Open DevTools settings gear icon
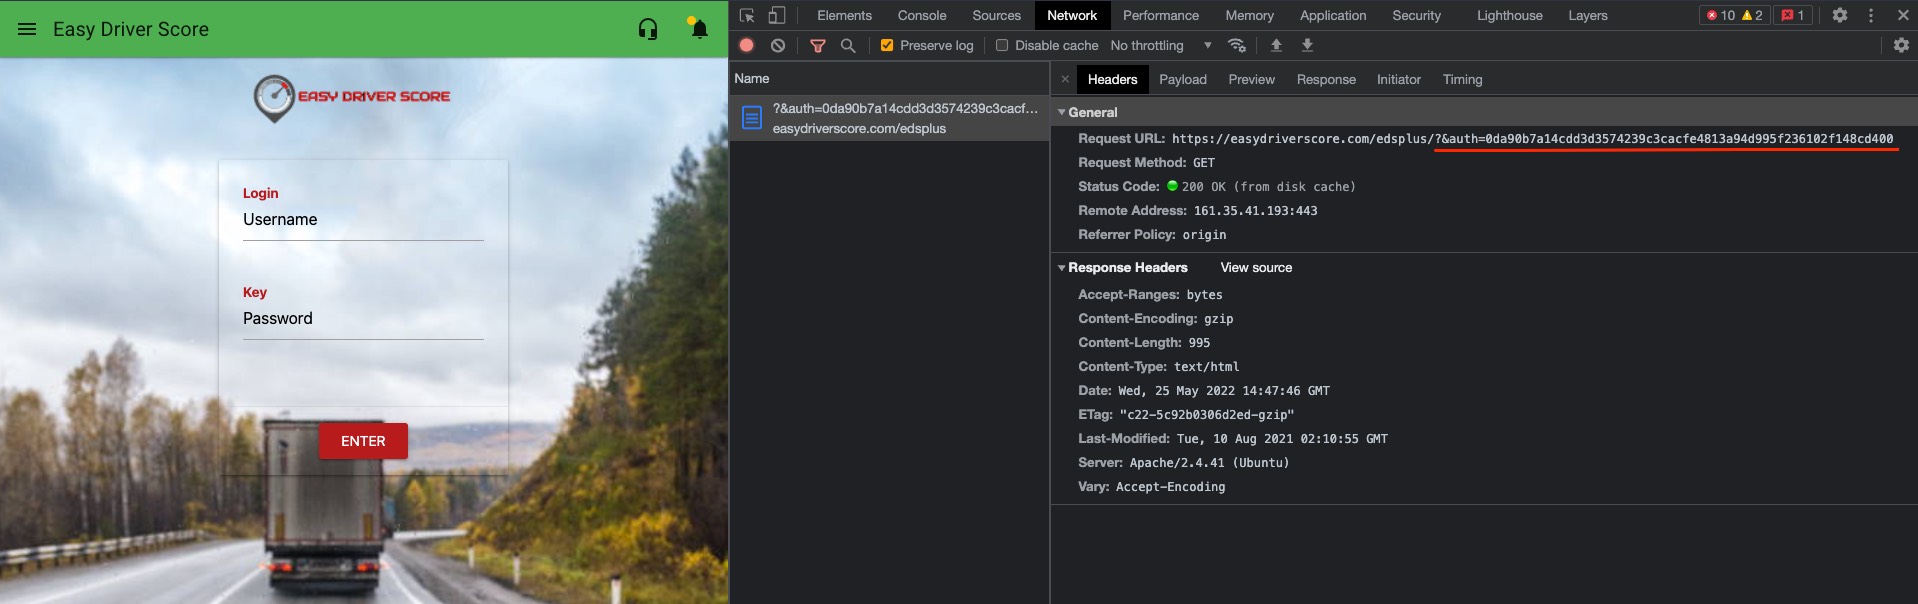1918x604 pixels. [1840, 15]
